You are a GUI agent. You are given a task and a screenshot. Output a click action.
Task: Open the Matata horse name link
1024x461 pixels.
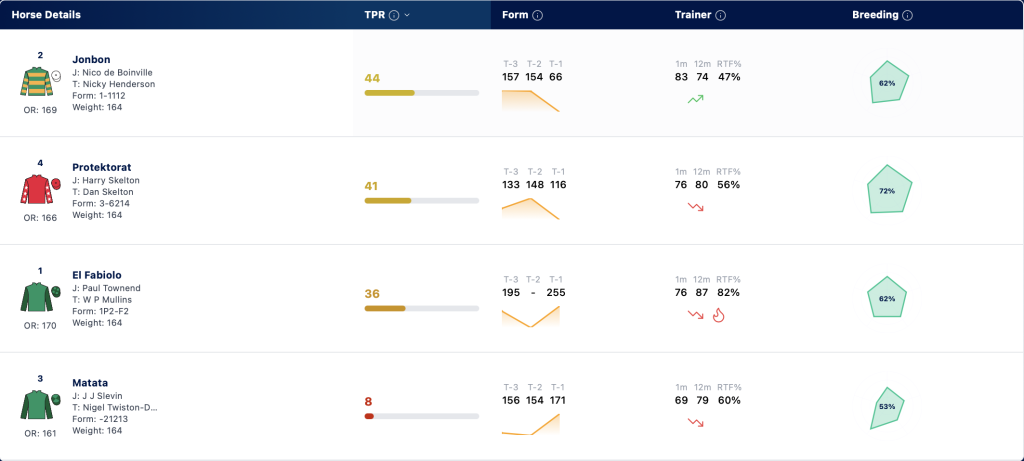90,383
